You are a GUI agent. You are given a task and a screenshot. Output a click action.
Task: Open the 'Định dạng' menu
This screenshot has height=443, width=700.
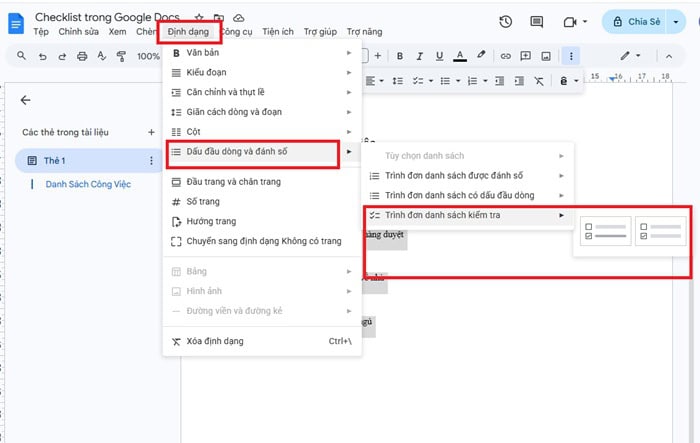click(188, 32)
